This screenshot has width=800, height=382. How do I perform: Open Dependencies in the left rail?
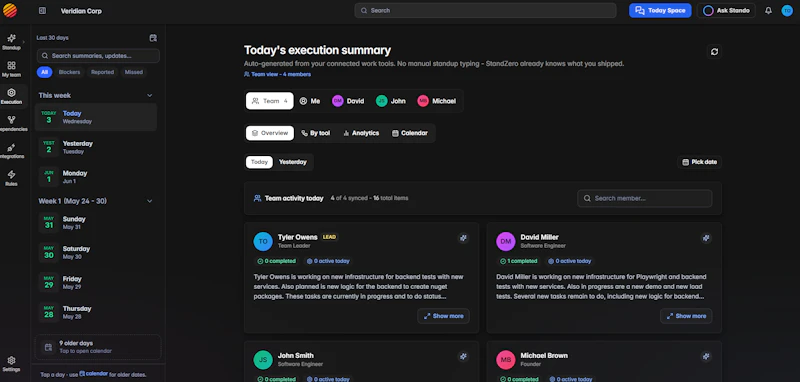tap(11, 123)
